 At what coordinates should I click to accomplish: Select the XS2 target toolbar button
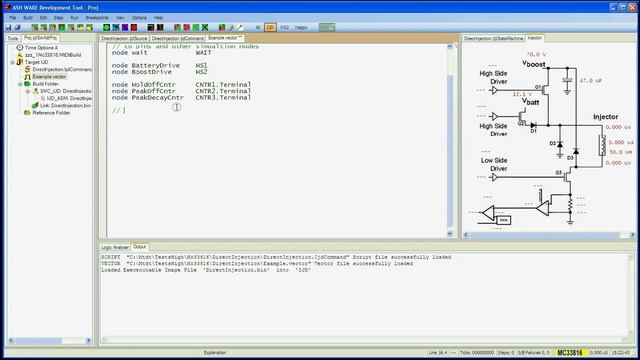tap(284, 27)
